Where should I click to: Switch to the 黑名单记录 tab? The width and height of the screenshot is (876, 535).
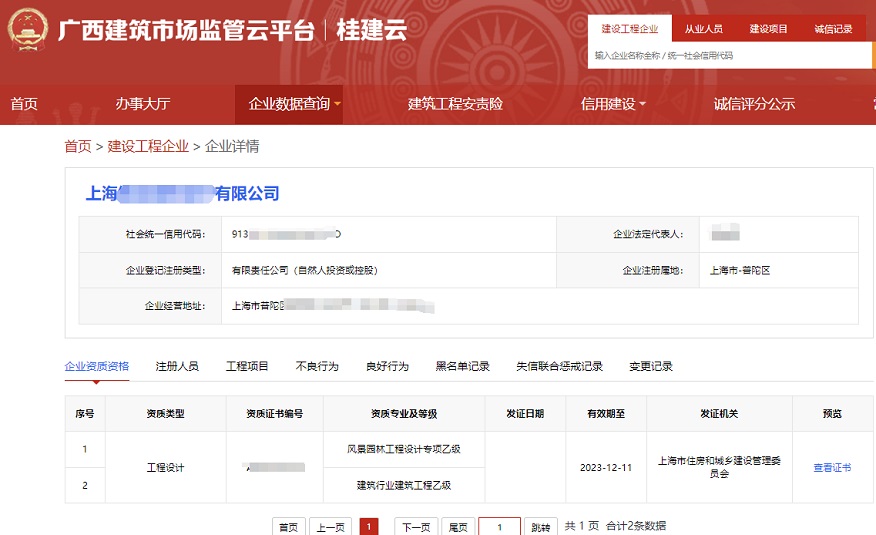[462, 367]
